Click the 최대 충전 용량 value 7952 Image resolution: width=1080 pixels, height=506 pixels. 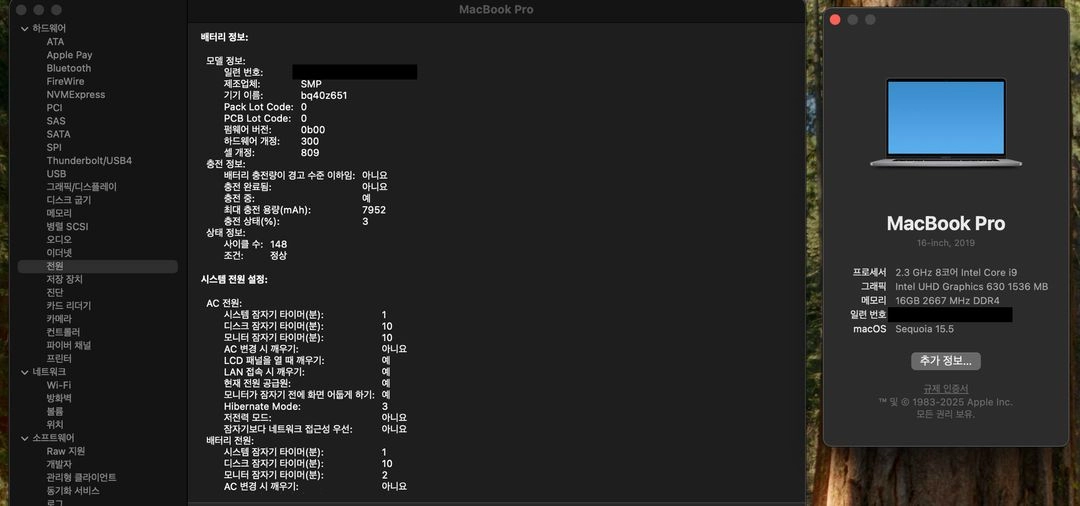click(x=374, y=210)
